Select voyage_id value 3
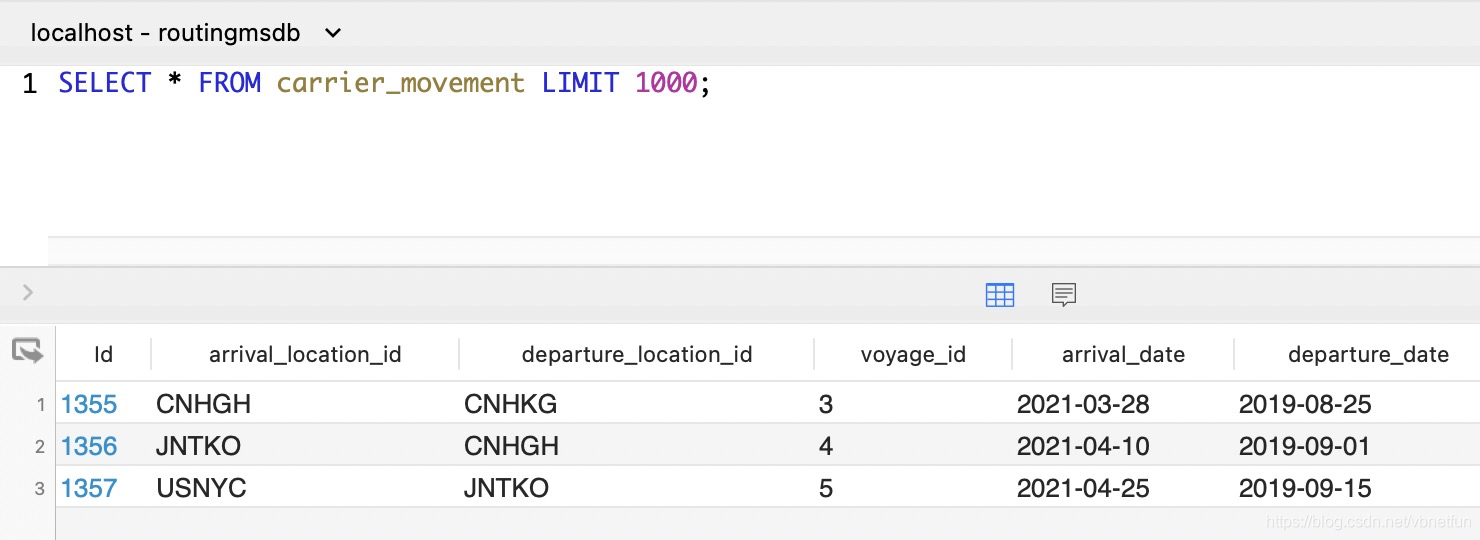1480x540 pixels. 825,404
